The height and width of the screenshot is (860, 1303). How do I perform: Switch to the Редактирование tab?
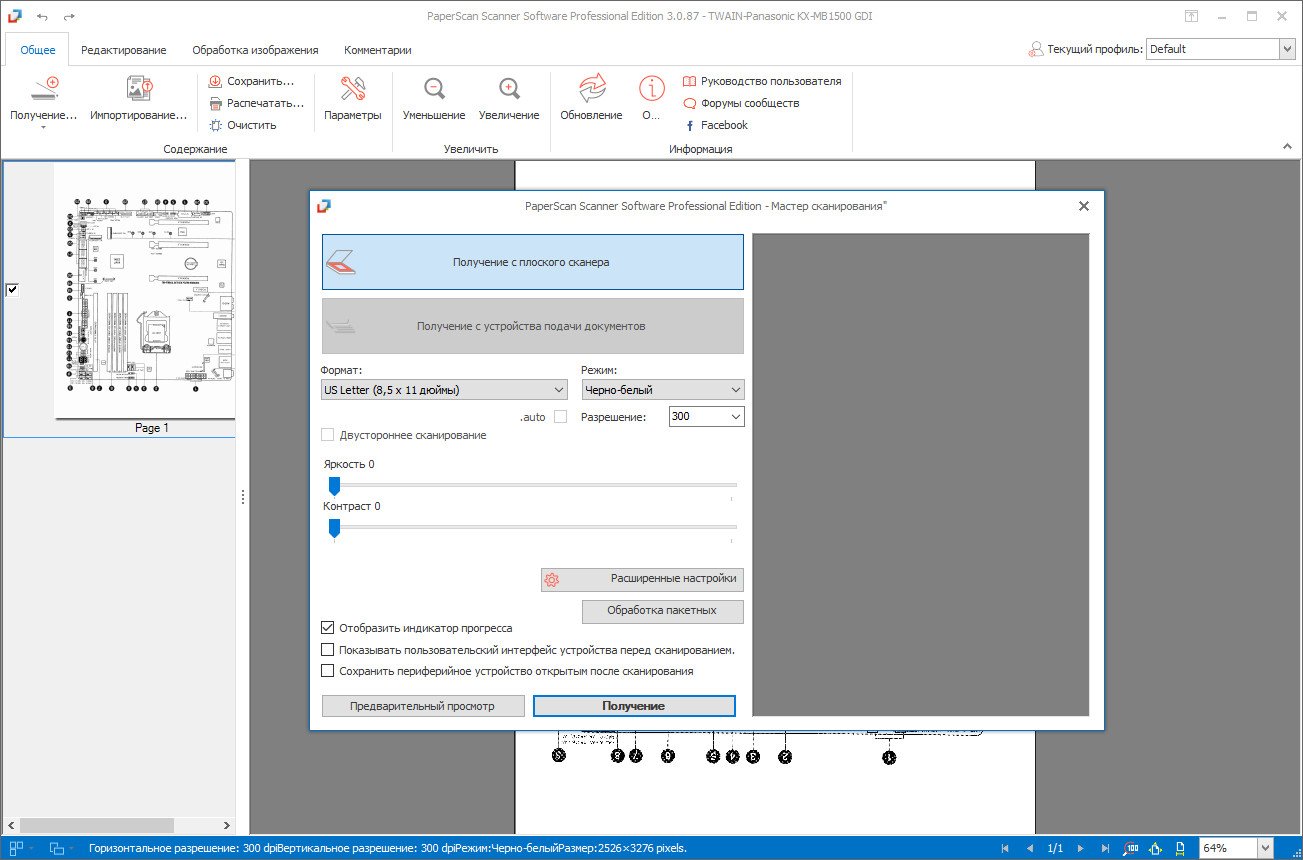click(124, 50)
